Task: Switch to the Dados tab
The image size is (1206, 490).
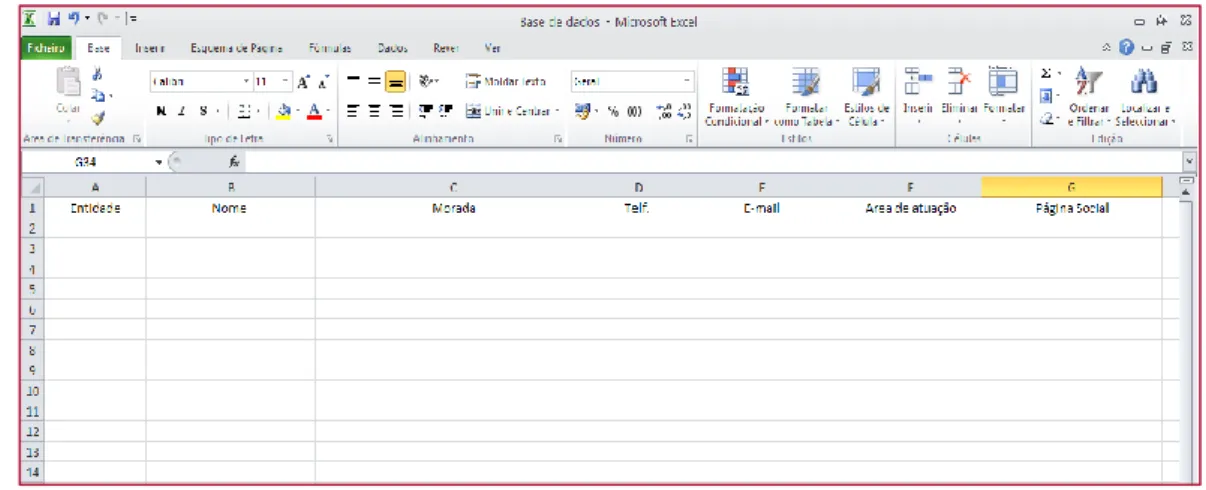Action: (x=392, y=48)
